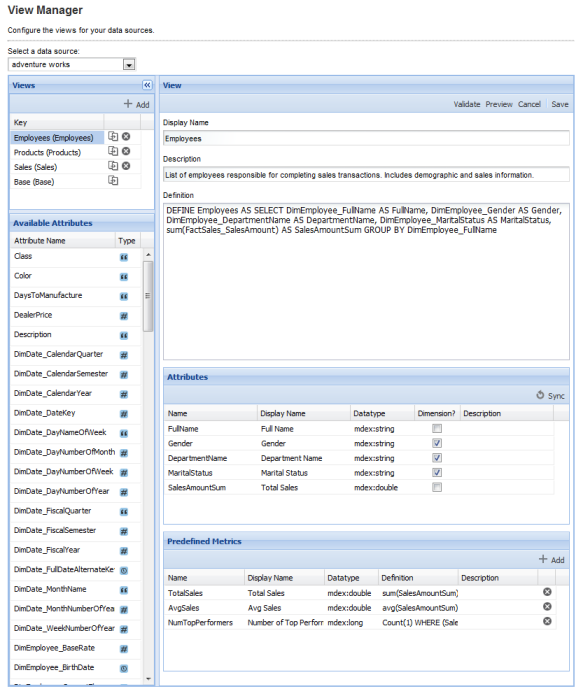The image size is (581, 690).
Task: Click type icon for DimDate_MonthName
Action: click(x=124, y=590)
